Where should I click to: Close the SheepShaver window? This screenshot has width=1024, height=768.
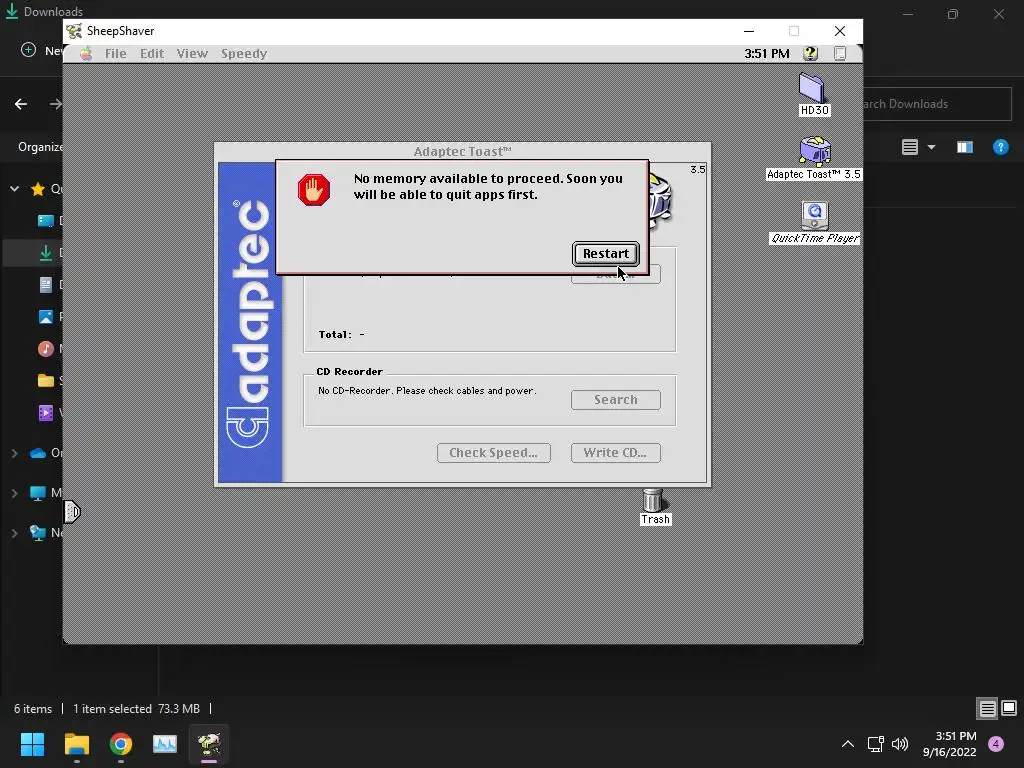tap(840, 31)
